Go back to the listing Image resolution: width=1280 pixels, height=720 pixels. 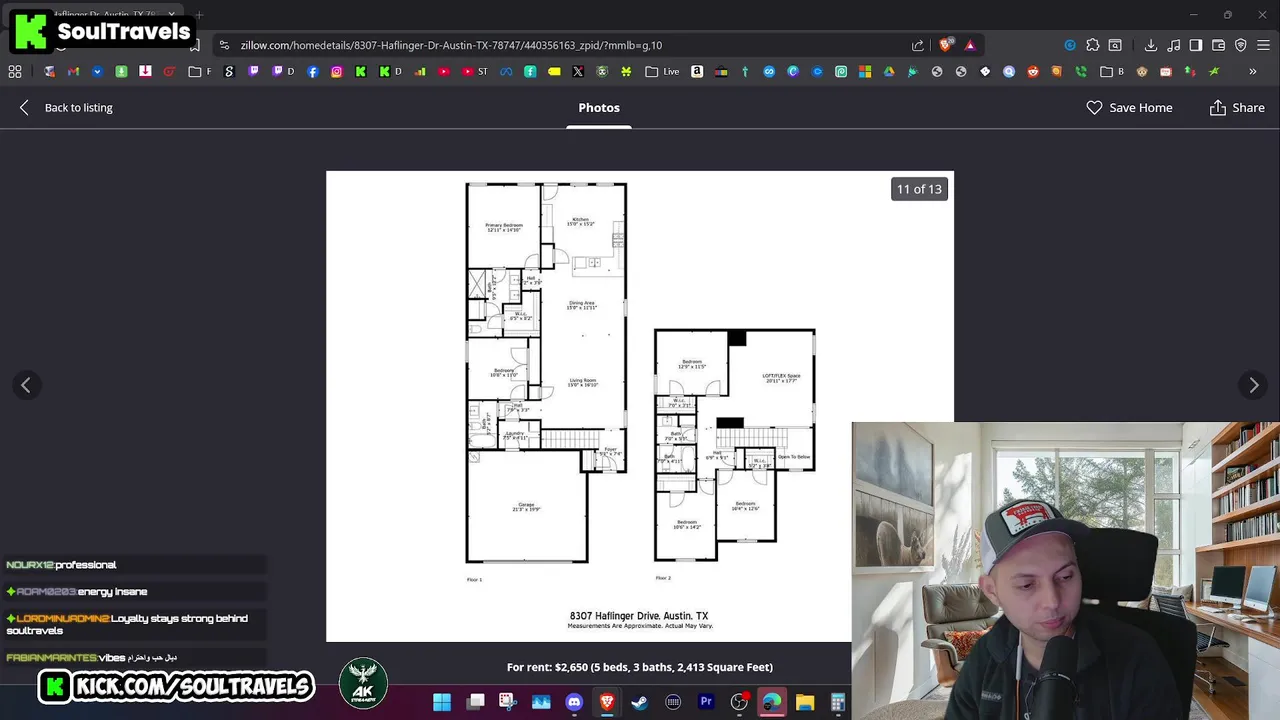(x=66, y=107)
